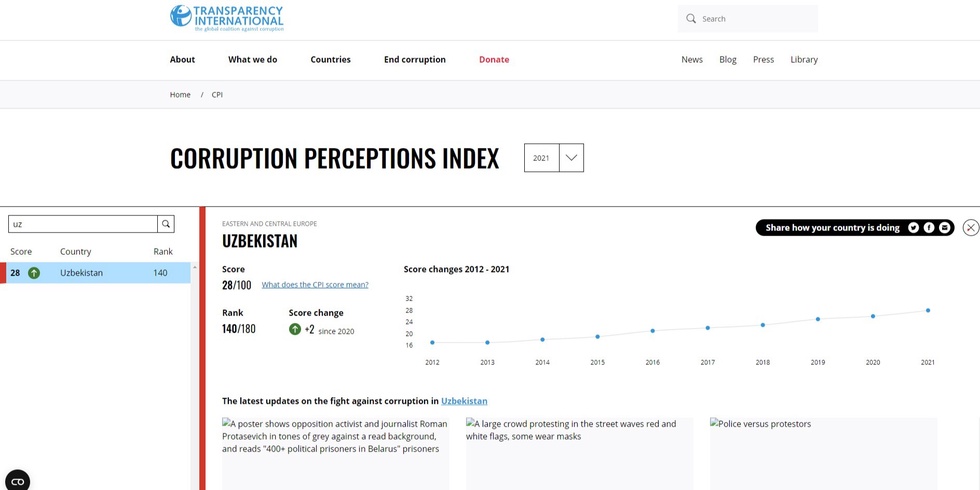Select the 2021 data point on the chart

(928, 310)
